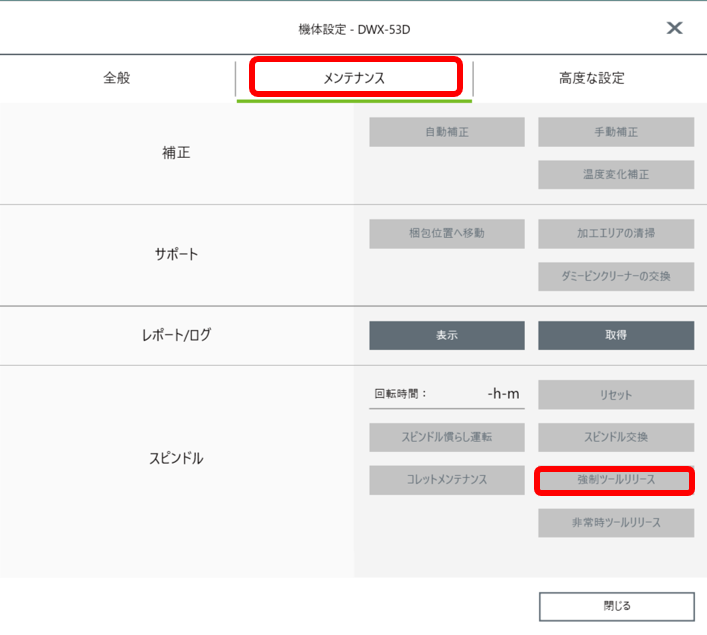Click the スピンドル交換 button

[615, 437]
